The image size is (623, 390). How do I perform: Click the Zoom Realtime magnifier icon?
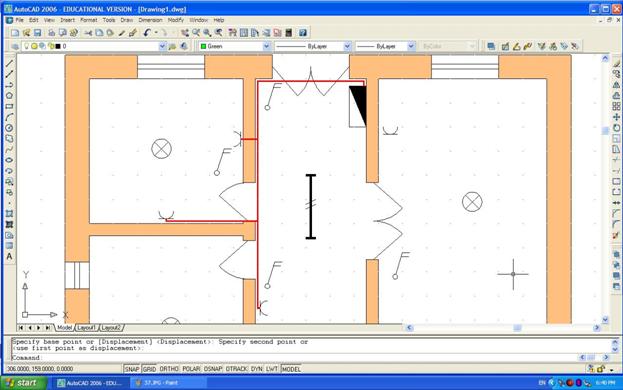(196, 33)
